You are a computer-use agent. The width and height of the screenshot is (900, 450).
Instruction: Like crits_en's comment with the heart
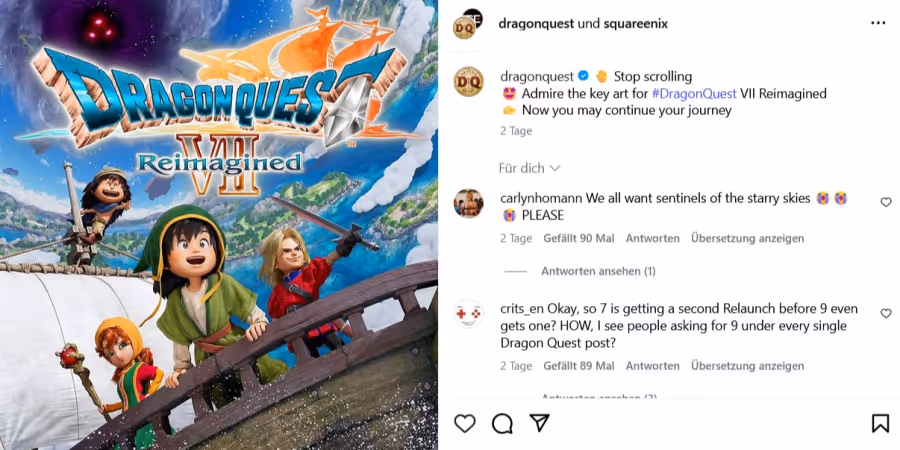[886, 313]
